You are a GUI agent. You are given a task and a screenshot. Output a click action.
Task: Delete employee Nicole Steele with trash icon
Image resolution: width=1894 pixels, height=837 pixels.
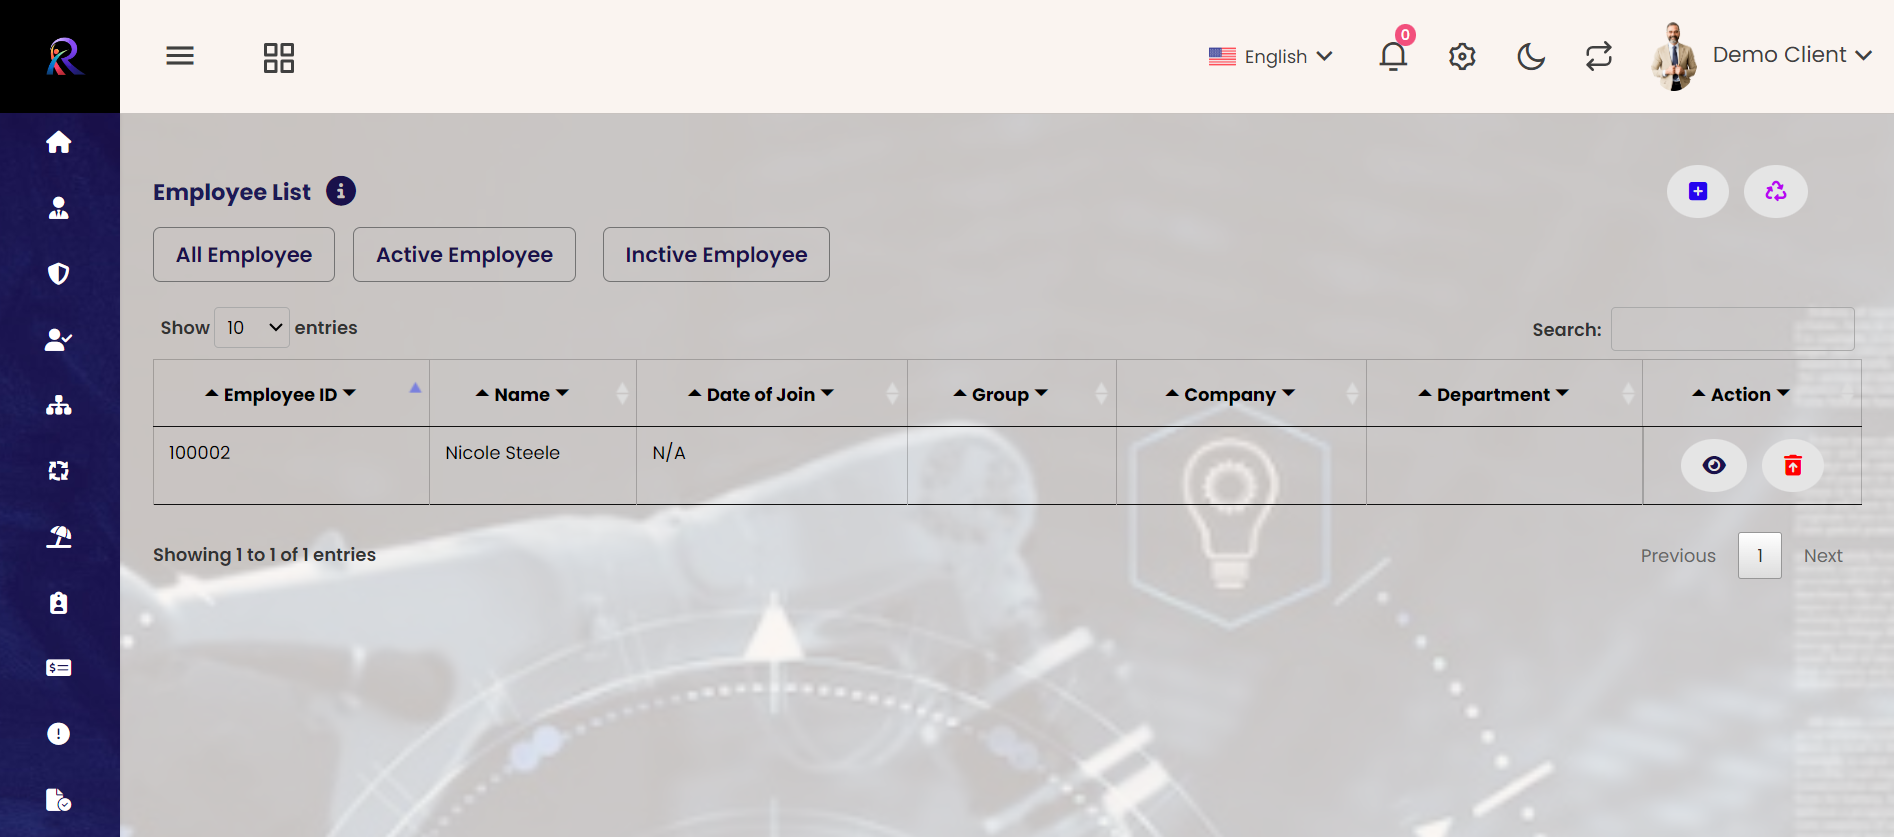[x=1792, y=465]
